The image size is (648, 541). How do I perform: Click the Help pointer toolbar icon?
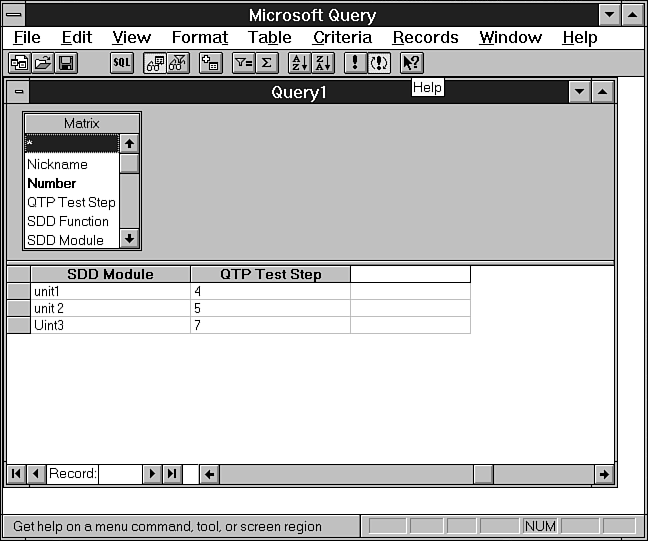pos(412,63)
